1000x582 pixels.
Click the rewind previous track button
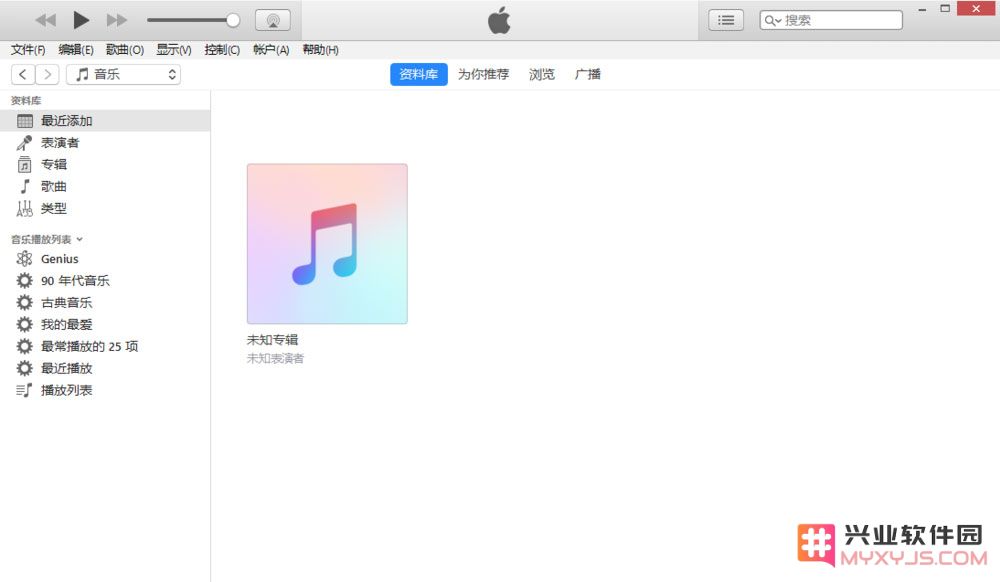point(45,20)
